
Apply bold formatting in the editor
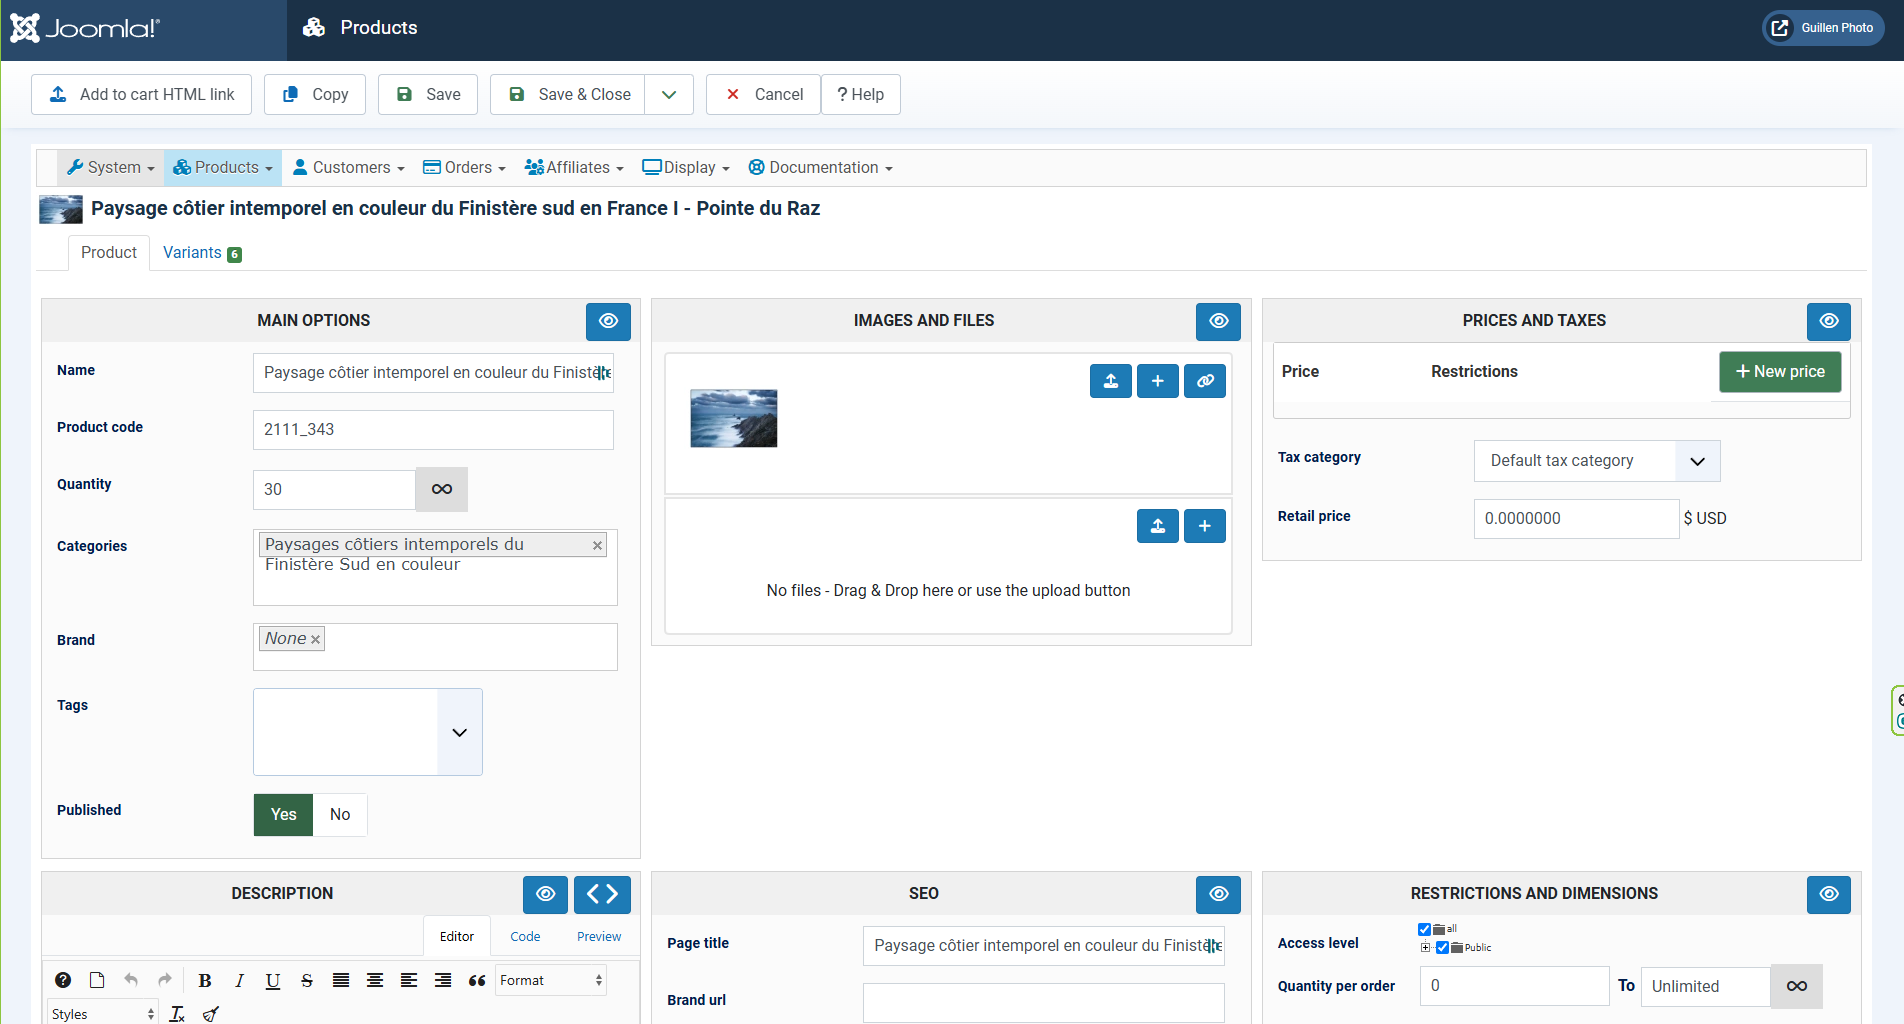(205, 980)
